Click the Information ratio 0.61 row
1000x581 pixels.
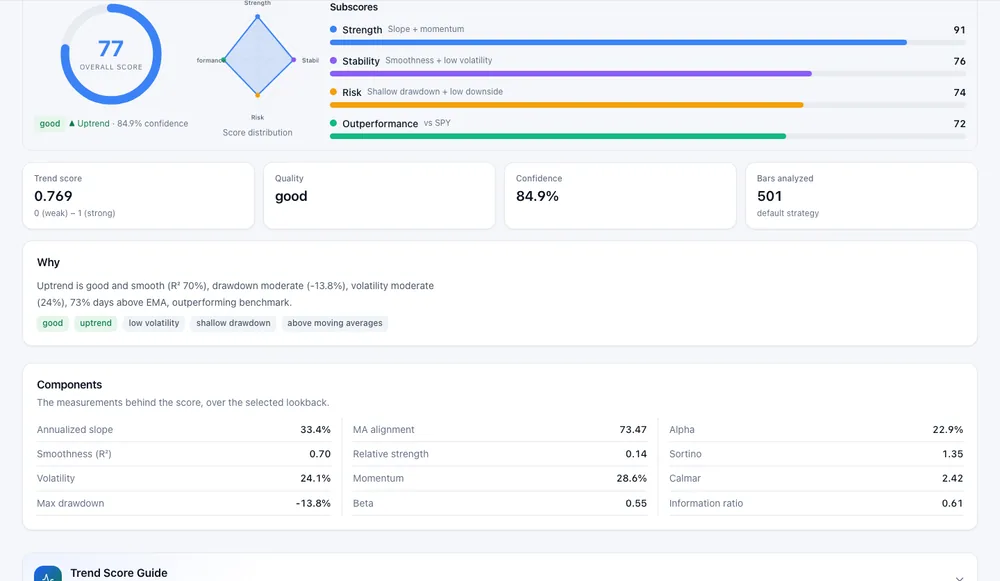click(816, 503)
